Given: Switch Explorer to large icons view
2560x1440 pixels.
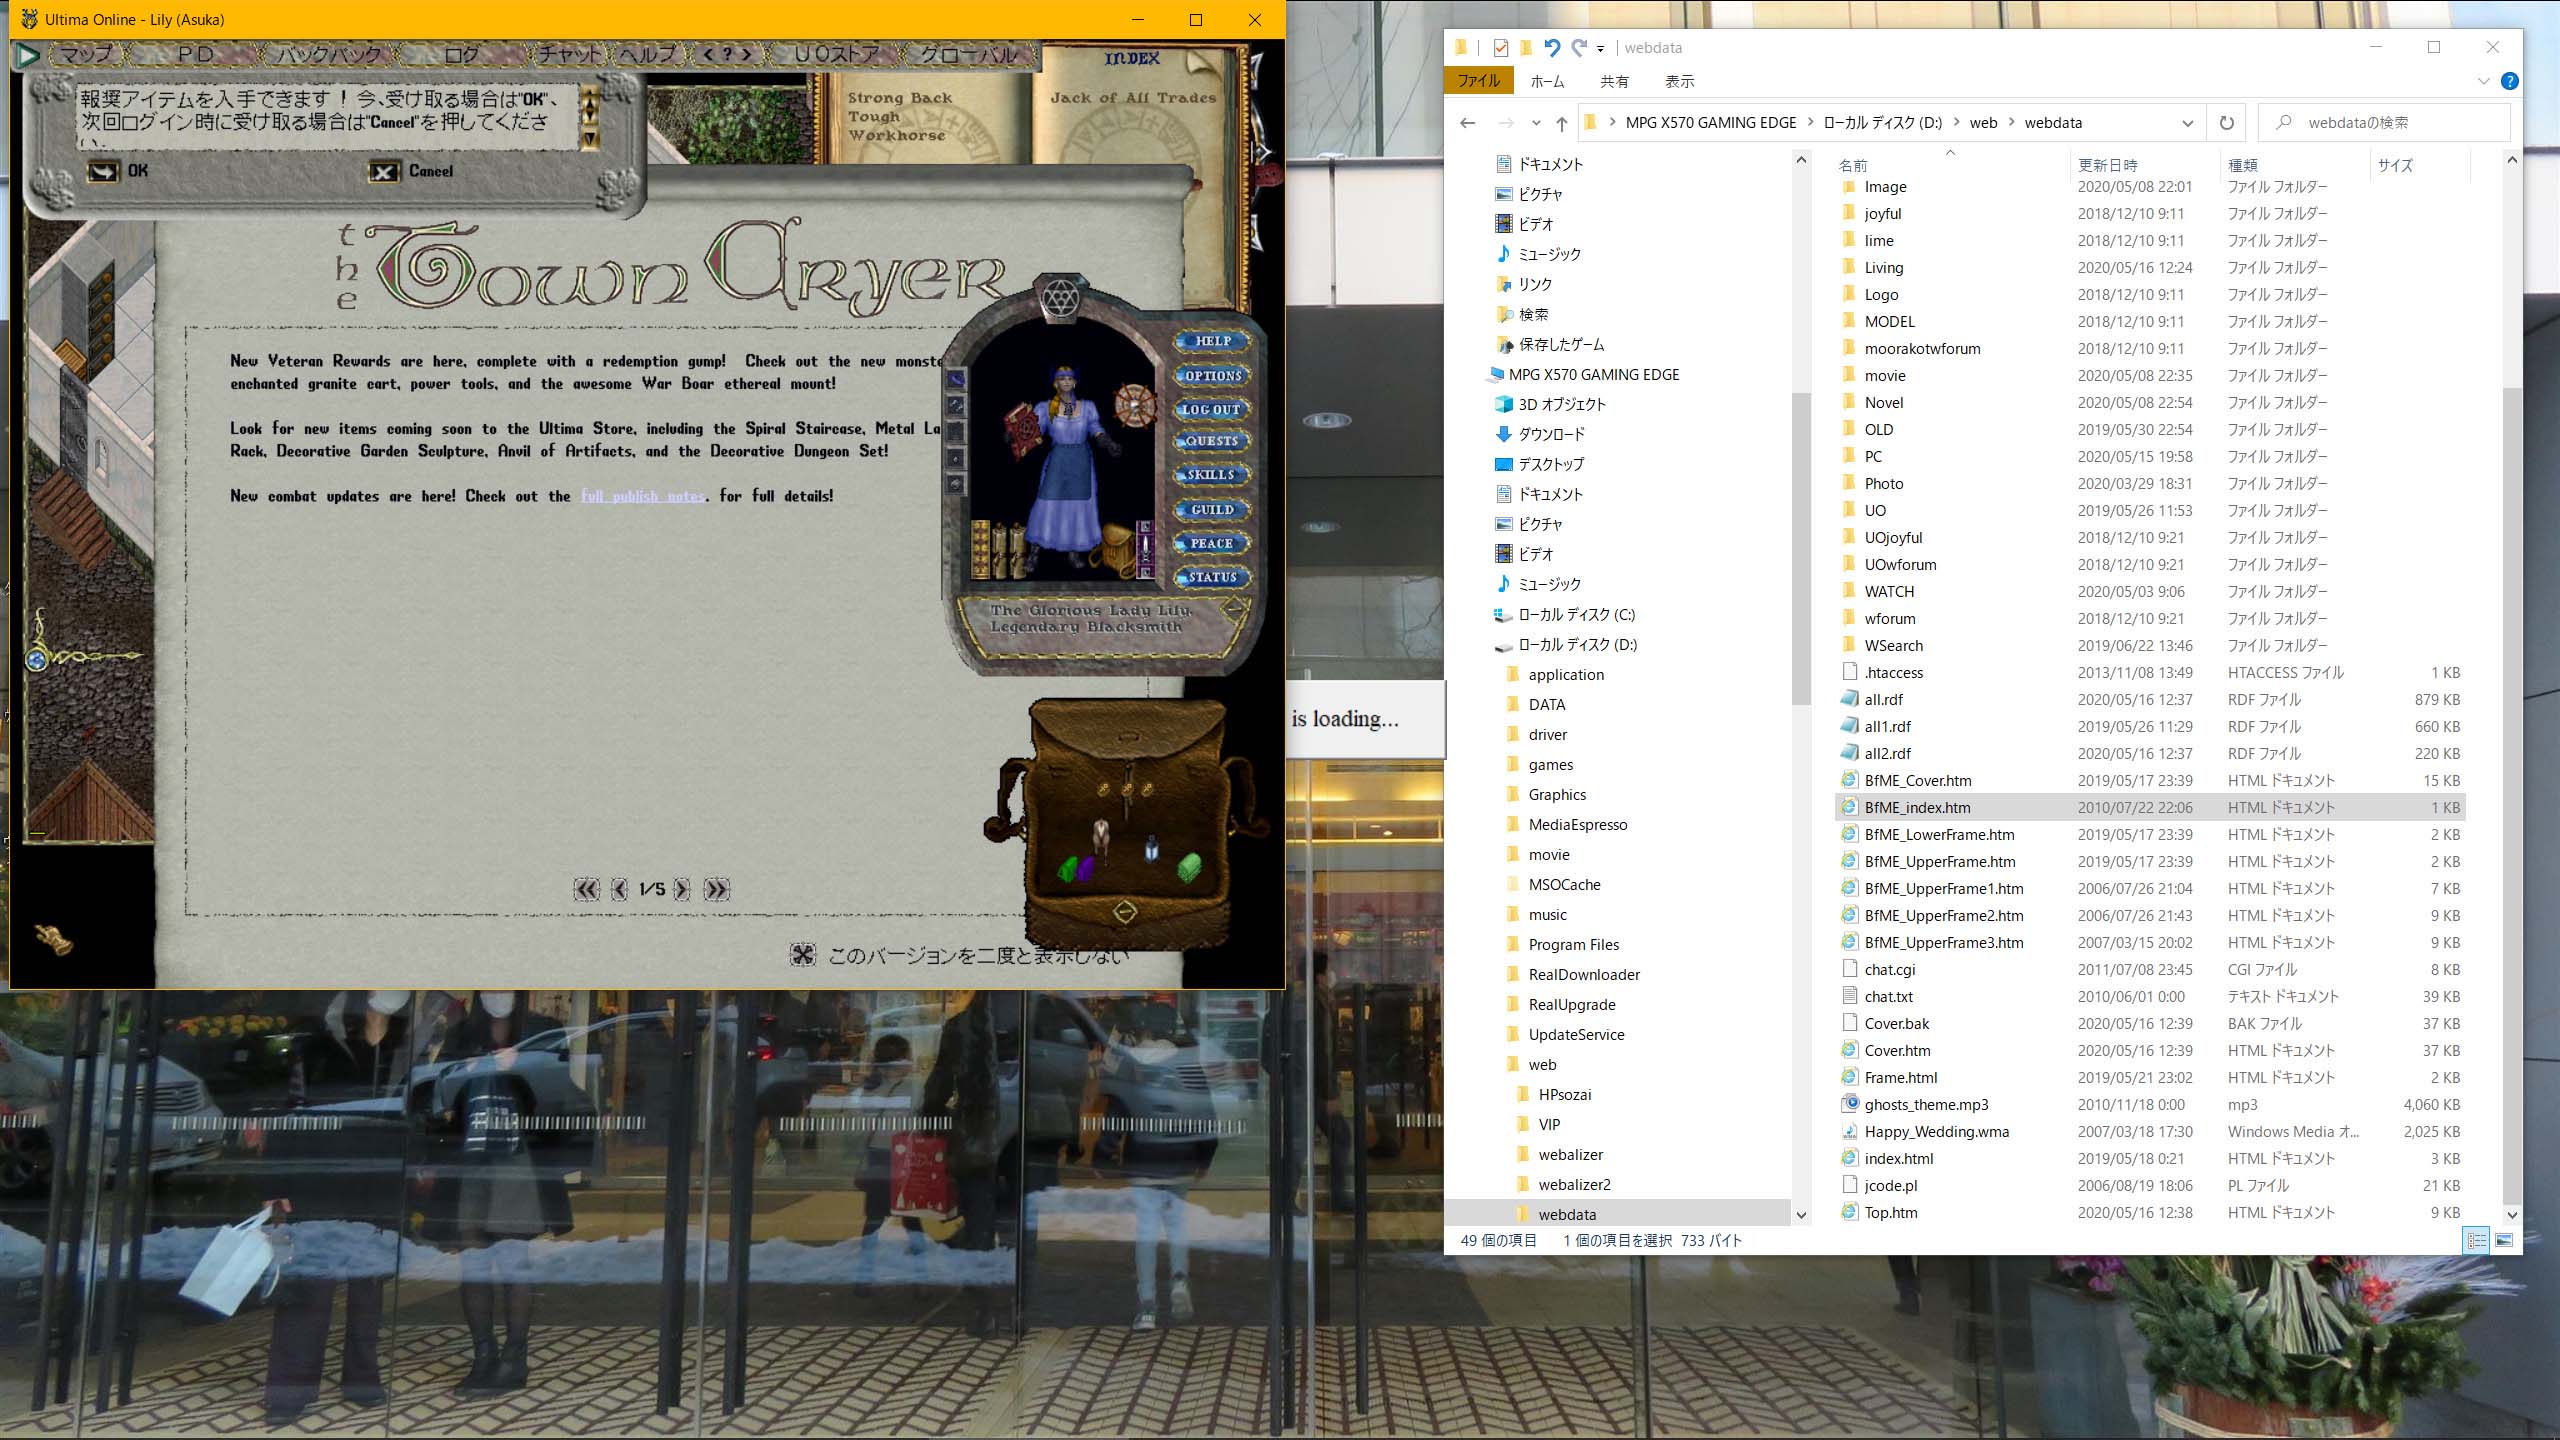Looking at the screenshot, I should pyautogui.click(x=2504, y=1240).
